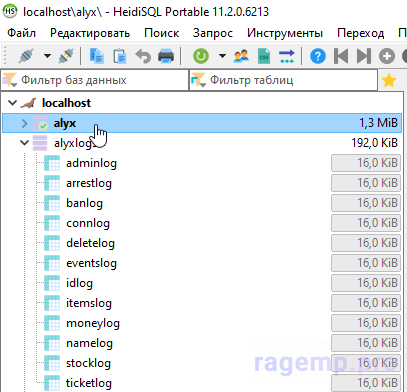The height and width of the screenshot is (392, 407).
Task: Click the blue Help question mark icon
Action: point(318,56)
